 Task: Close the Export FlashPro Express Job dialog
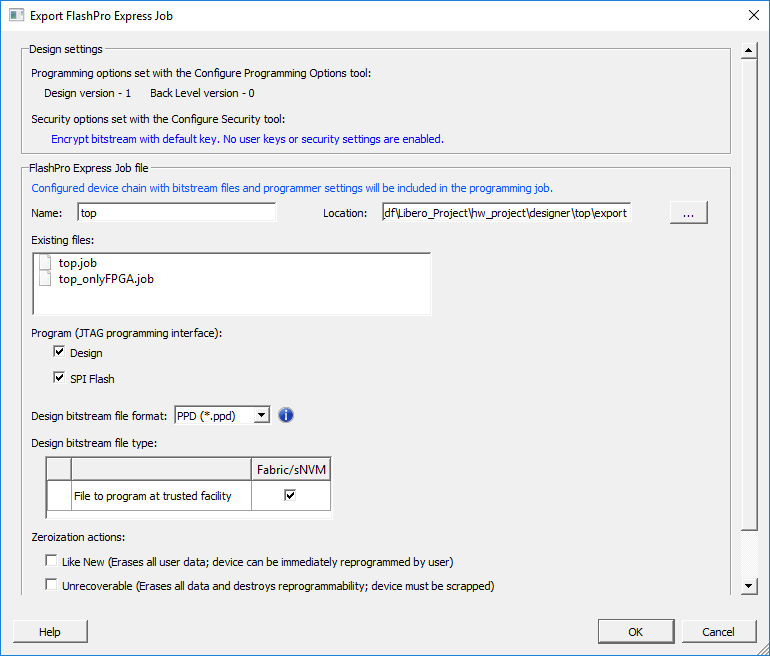(754, 15)
